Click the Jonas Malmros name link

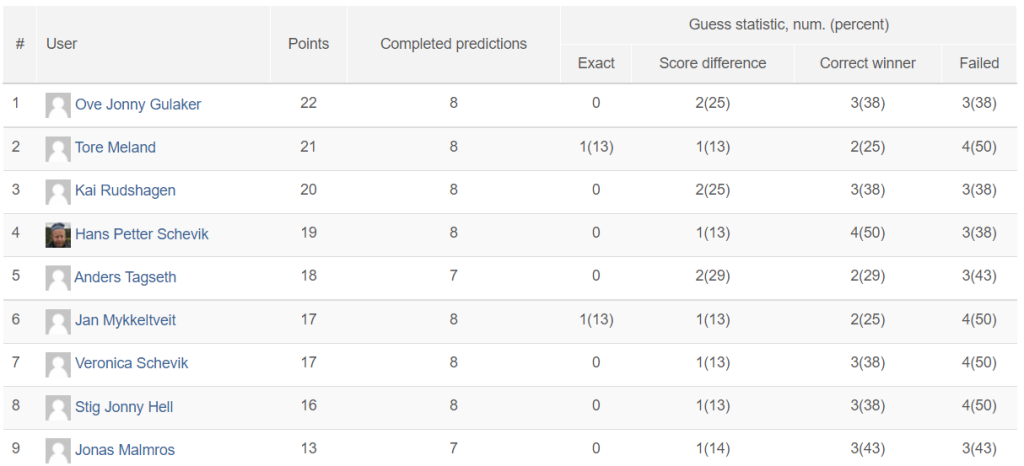125,450
